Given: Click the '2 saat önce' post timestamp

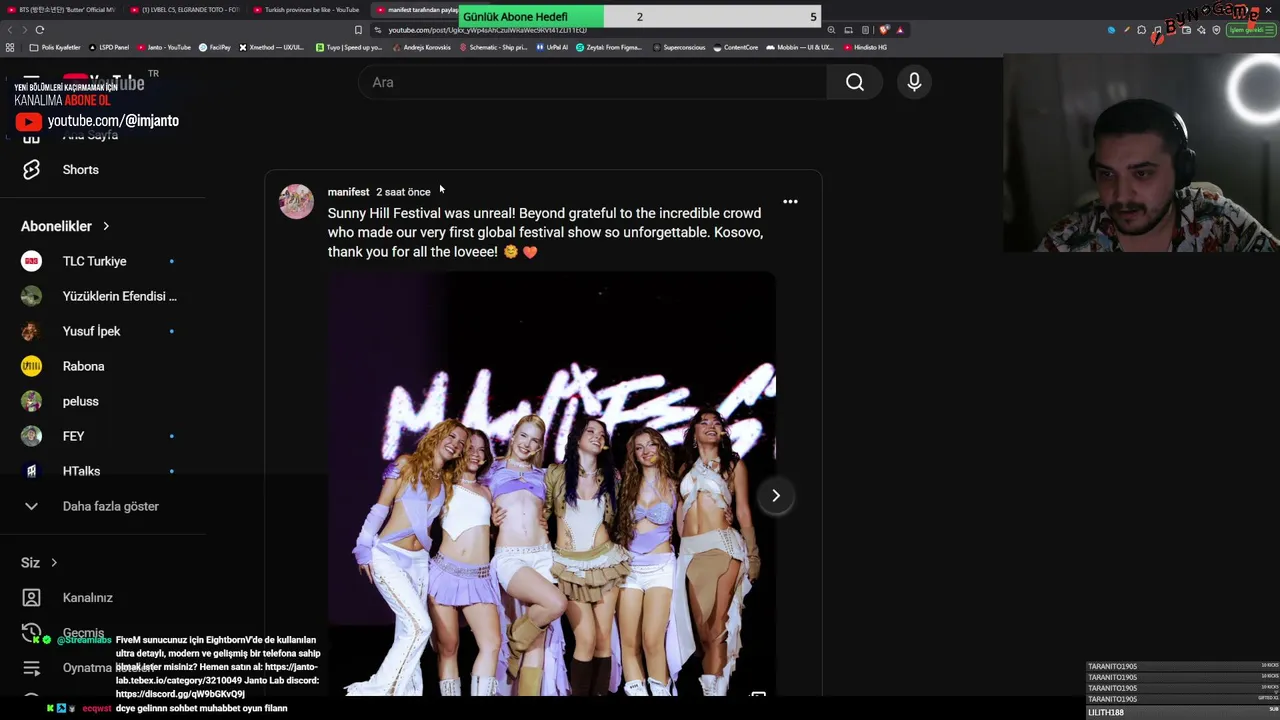Looking at the screenshot, I should tap(403, 192).
